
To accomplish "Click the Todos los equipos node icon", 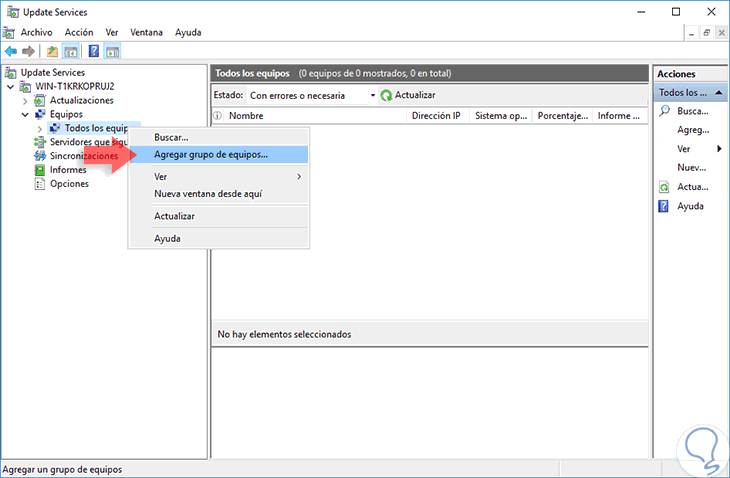I will [55, 128].
